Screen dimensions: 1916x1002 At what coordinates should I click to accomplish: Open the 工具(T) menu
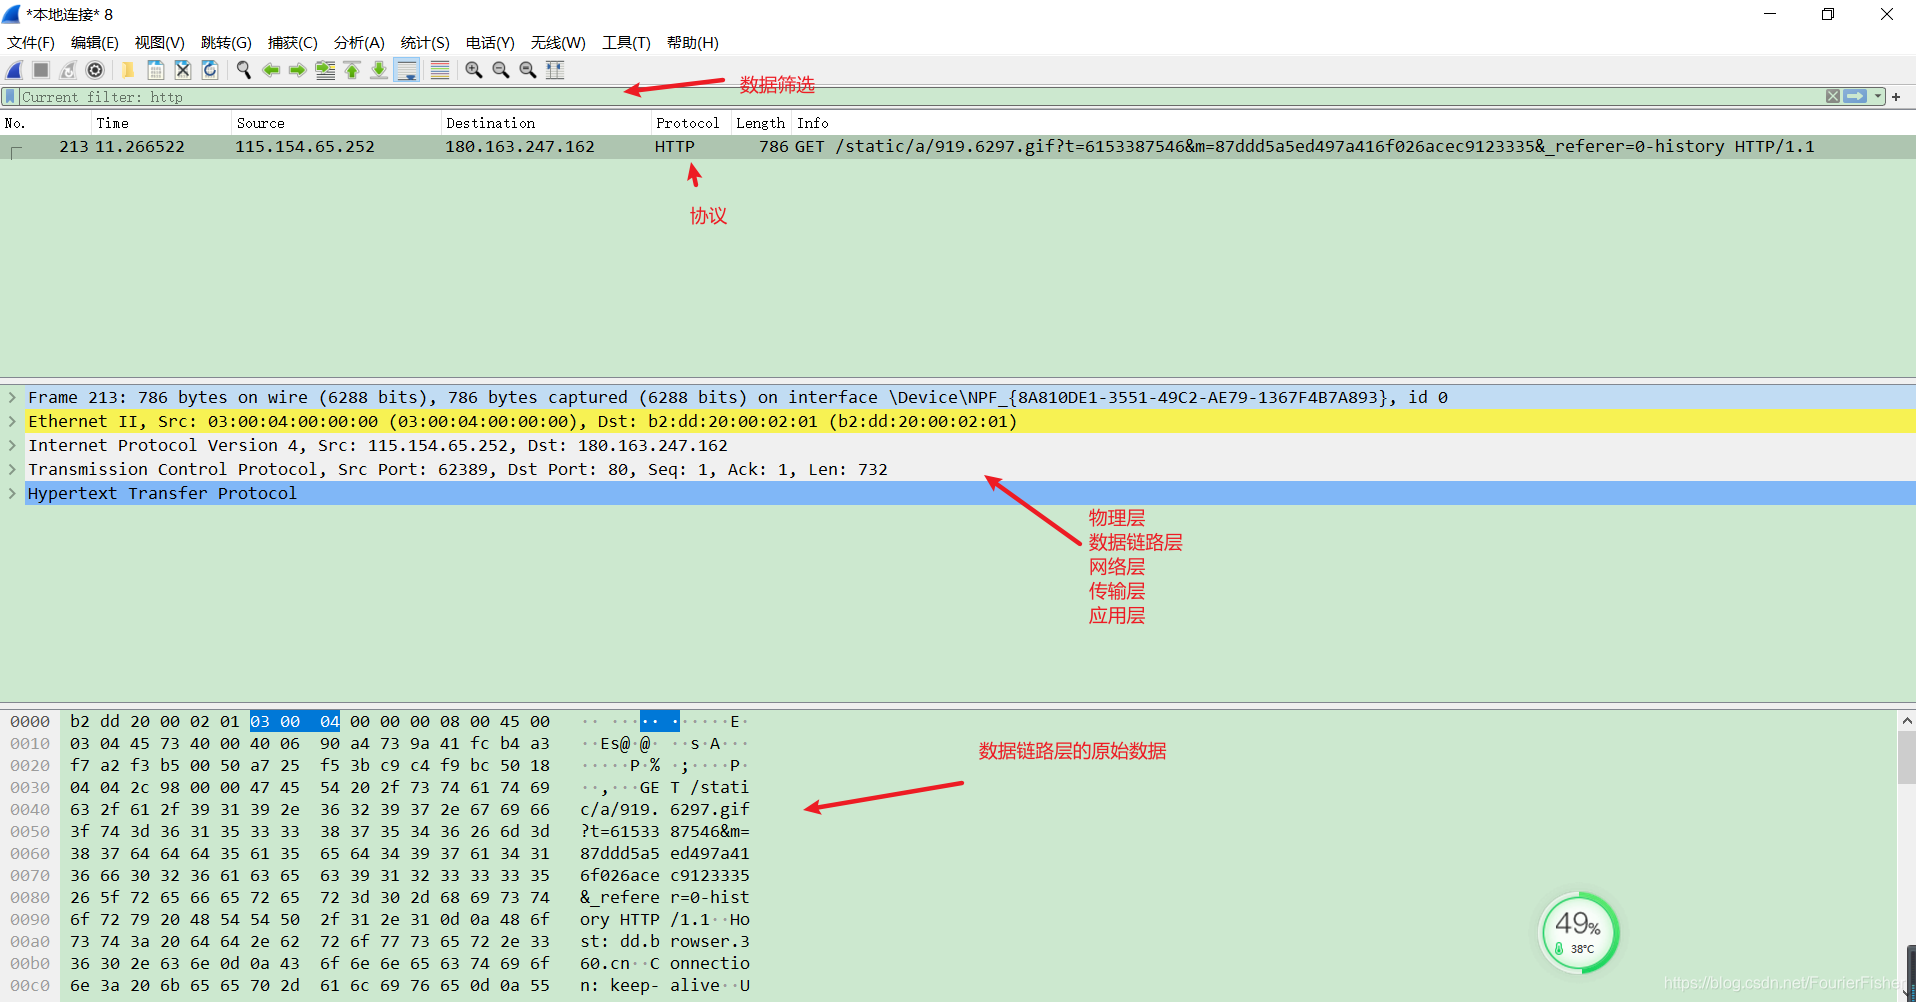coord(626,43)
